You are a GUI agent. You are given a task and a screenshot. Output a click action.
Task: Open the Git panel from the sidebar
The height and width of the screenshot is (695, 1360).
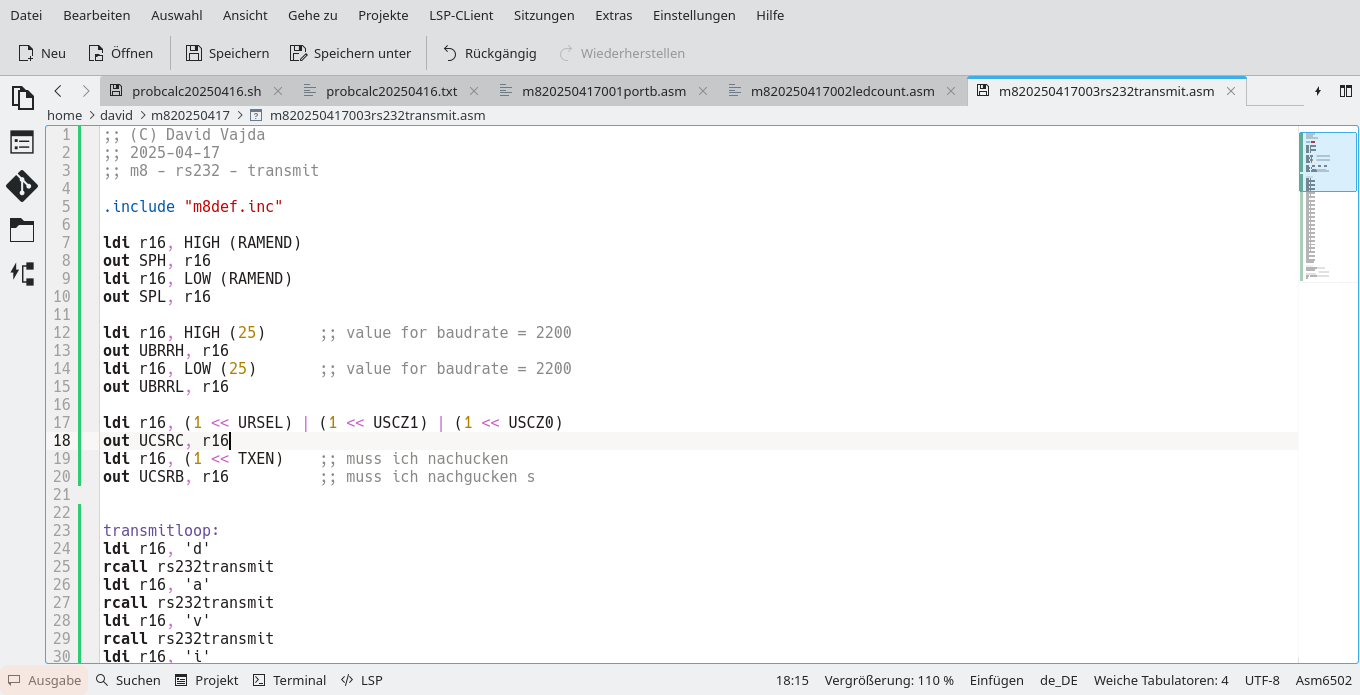22,186
